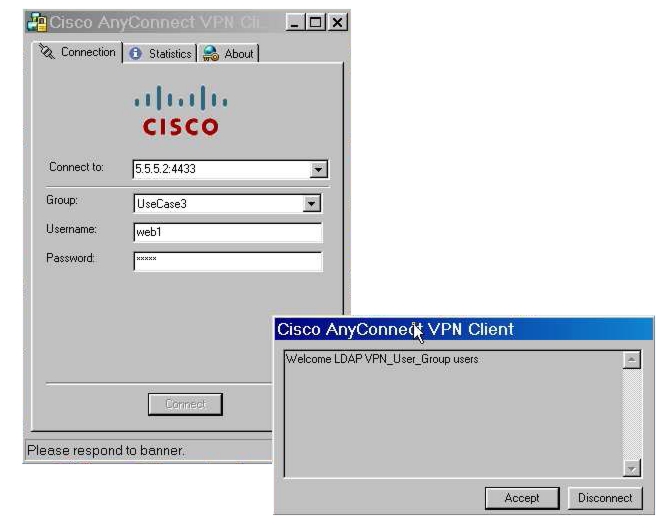Close the AnyConnect main window

337,22
